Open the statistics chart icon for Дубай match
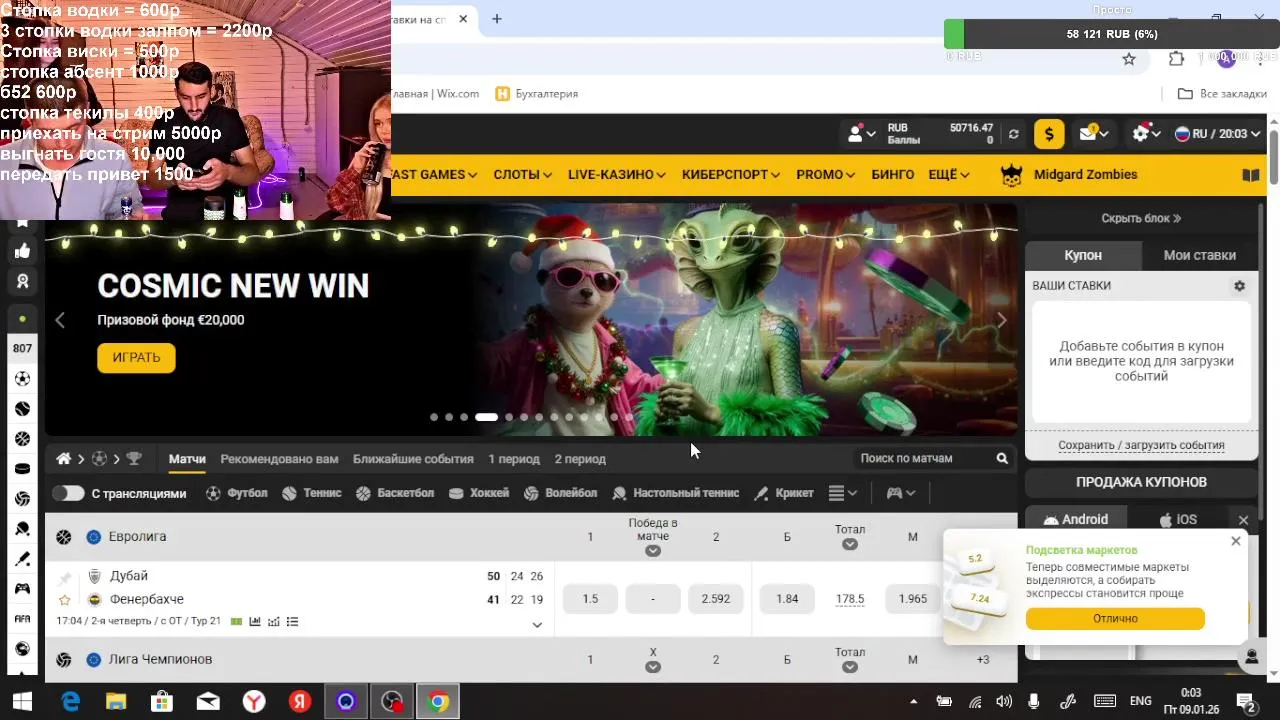The width and height of the screenshot is (1280, 720). (x=255, y=622)
